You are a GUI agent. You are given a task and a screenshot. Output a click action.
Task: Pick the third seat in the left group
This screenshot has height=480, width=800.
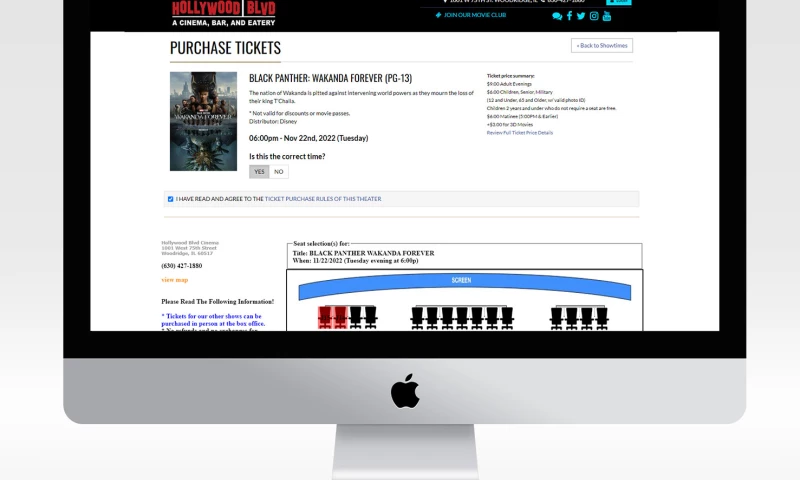tap(355, 317)
